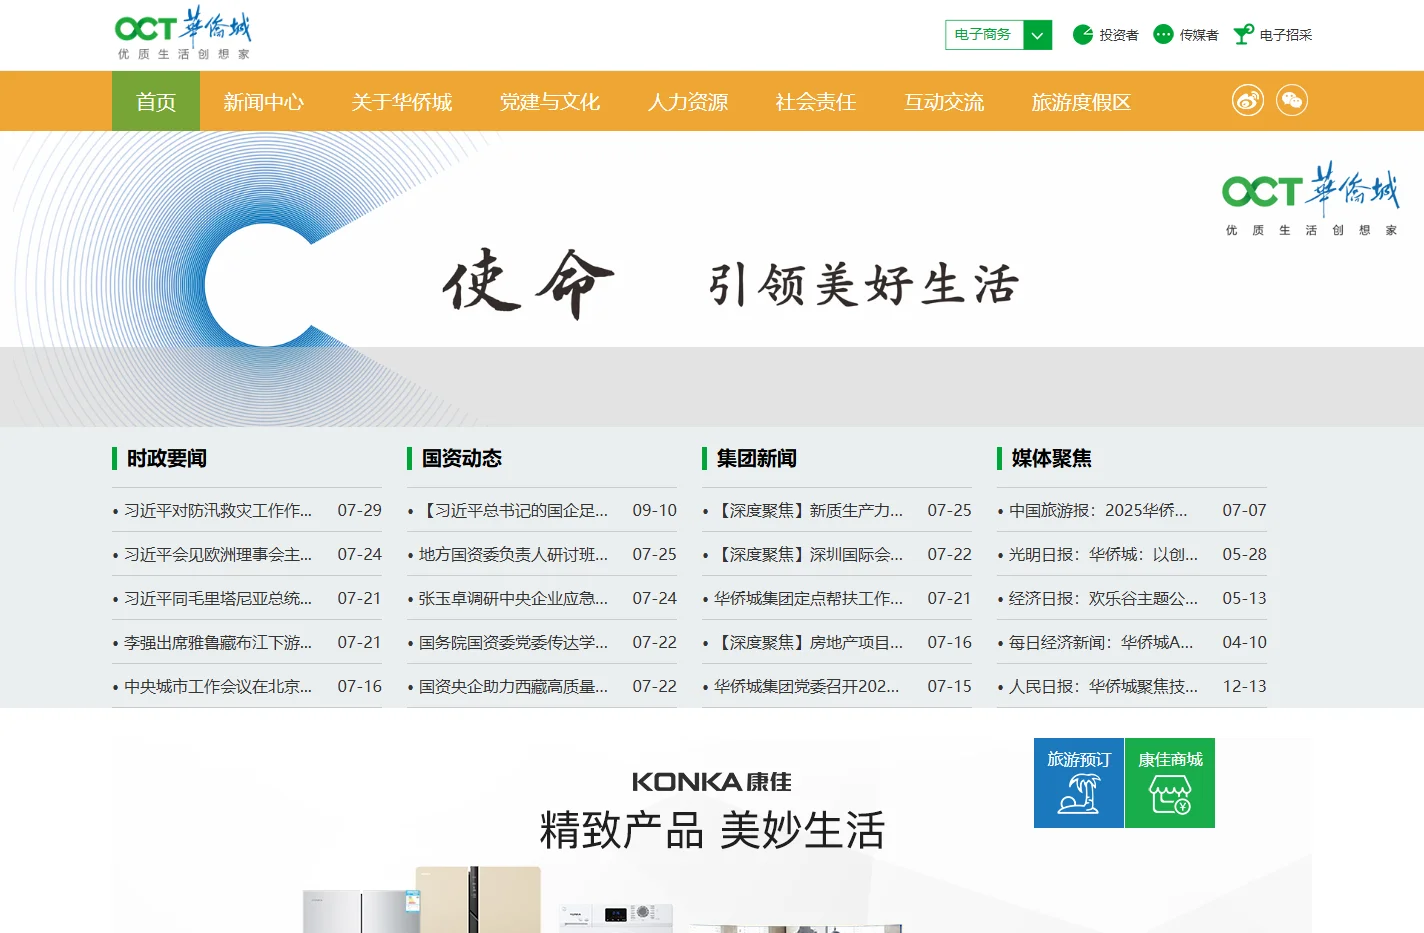The width and height of the screenshot is (1424, 933).
Task: Click the KONKA 康佳 promotional banner
Action: 712,835
